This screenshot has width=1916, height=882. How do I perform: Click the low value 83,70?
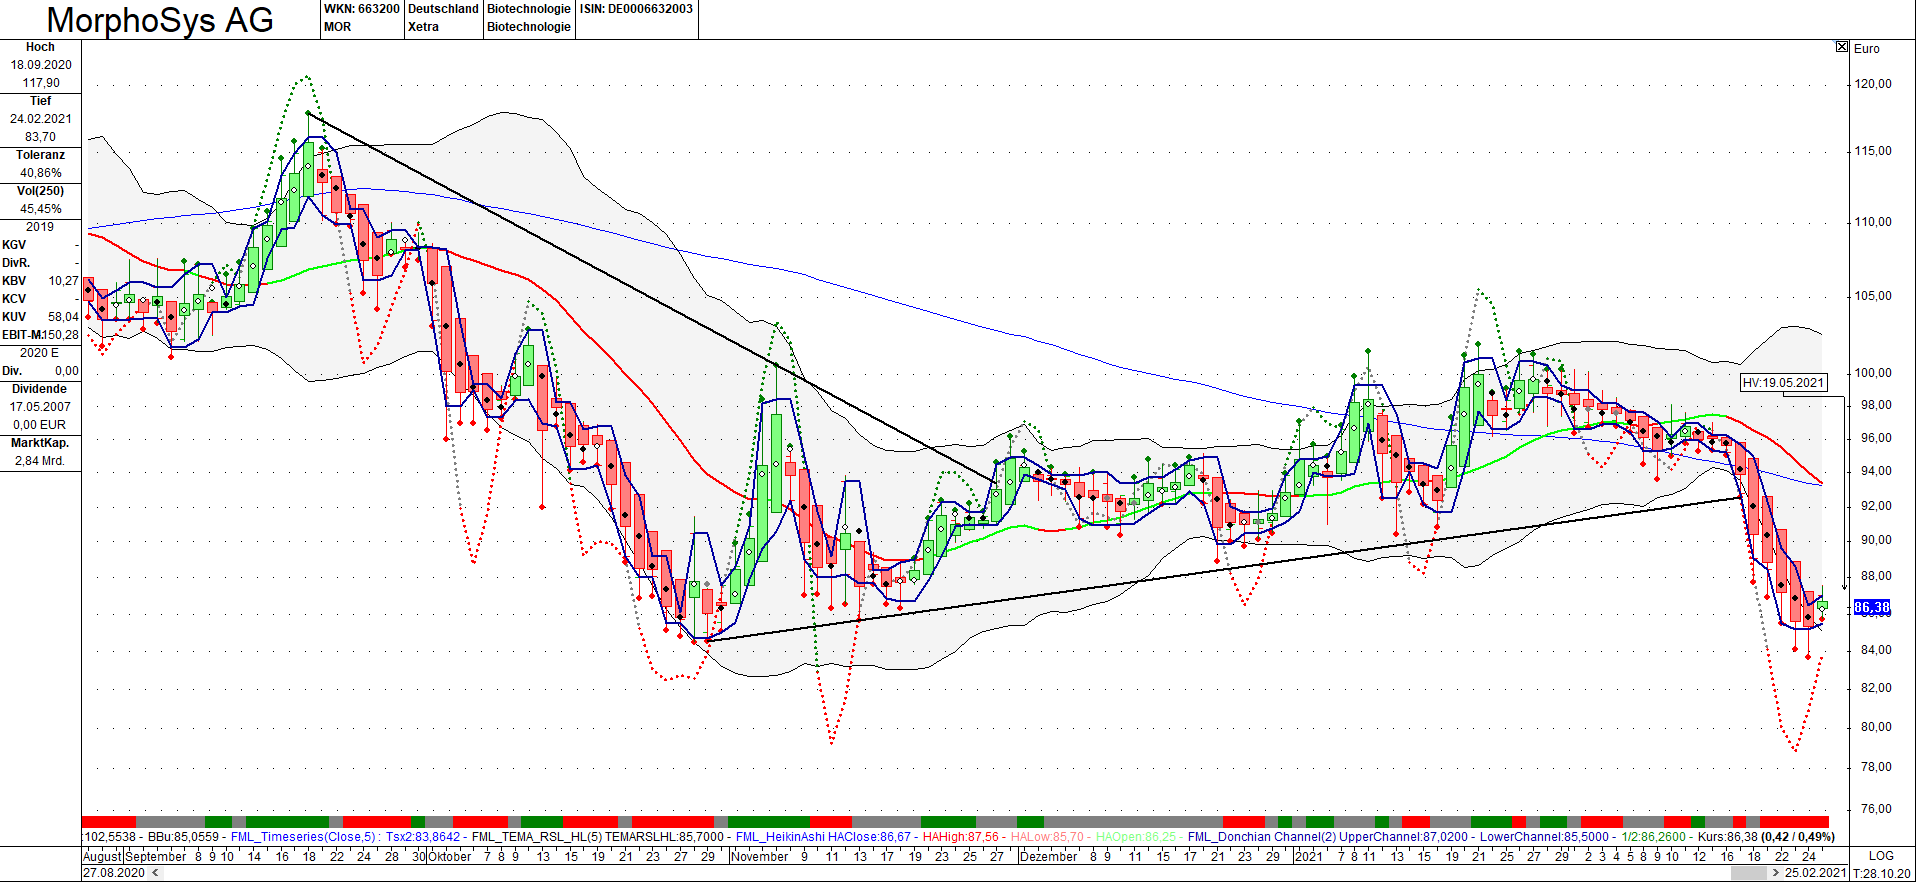pyautogui.click(x=41, y=137)
